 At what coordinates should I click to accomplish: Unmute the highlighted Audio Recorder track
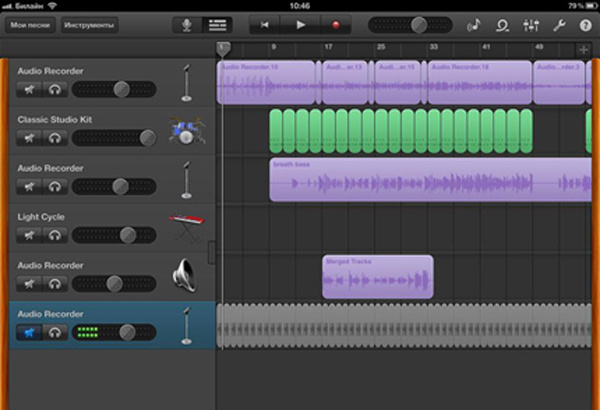tap(29, 333)
